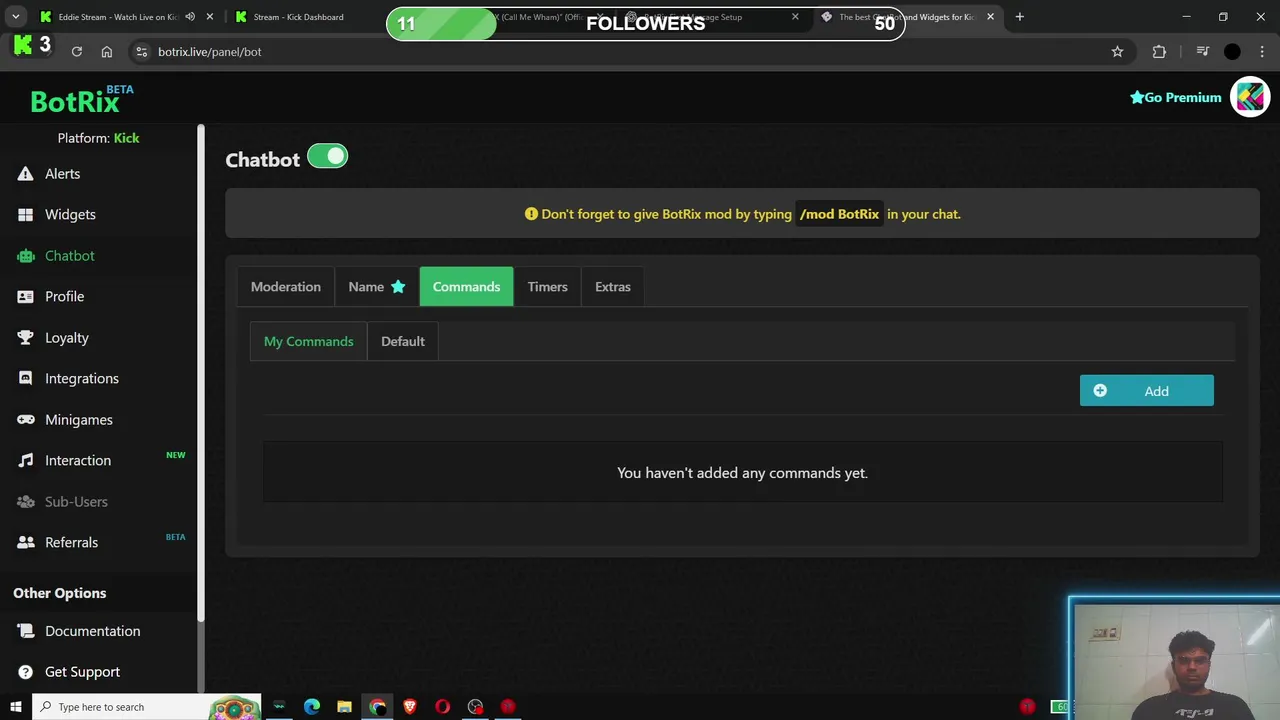Open the Minigames page from sidebar

coord(79,420)
